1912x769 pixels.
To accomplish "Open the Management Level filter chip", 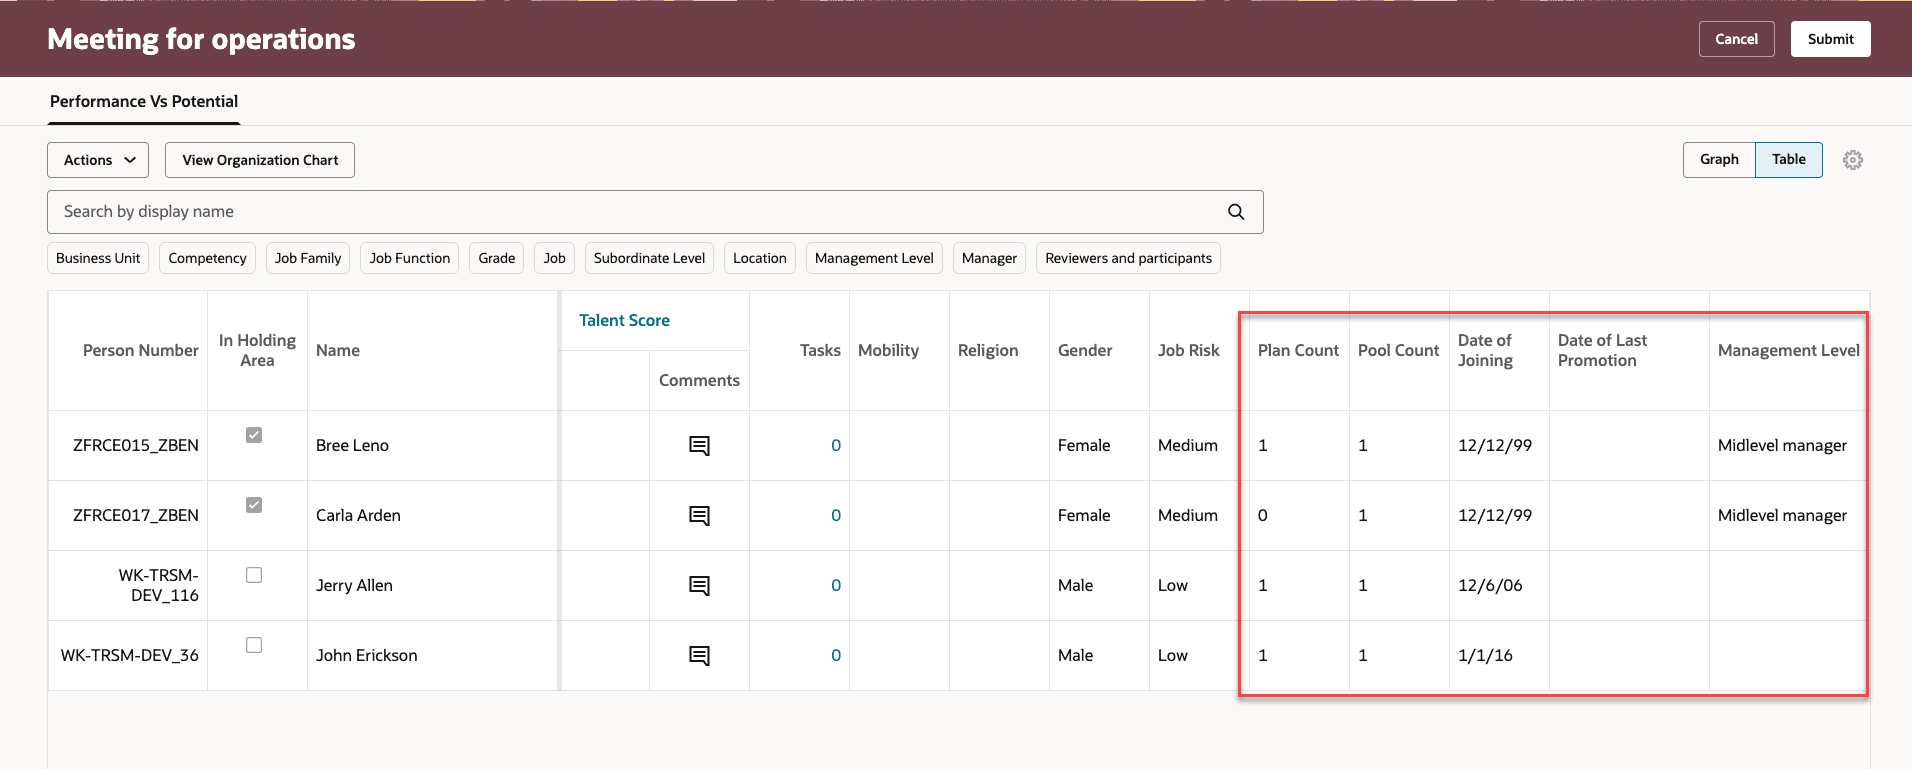I will click(x=873, y=258).
